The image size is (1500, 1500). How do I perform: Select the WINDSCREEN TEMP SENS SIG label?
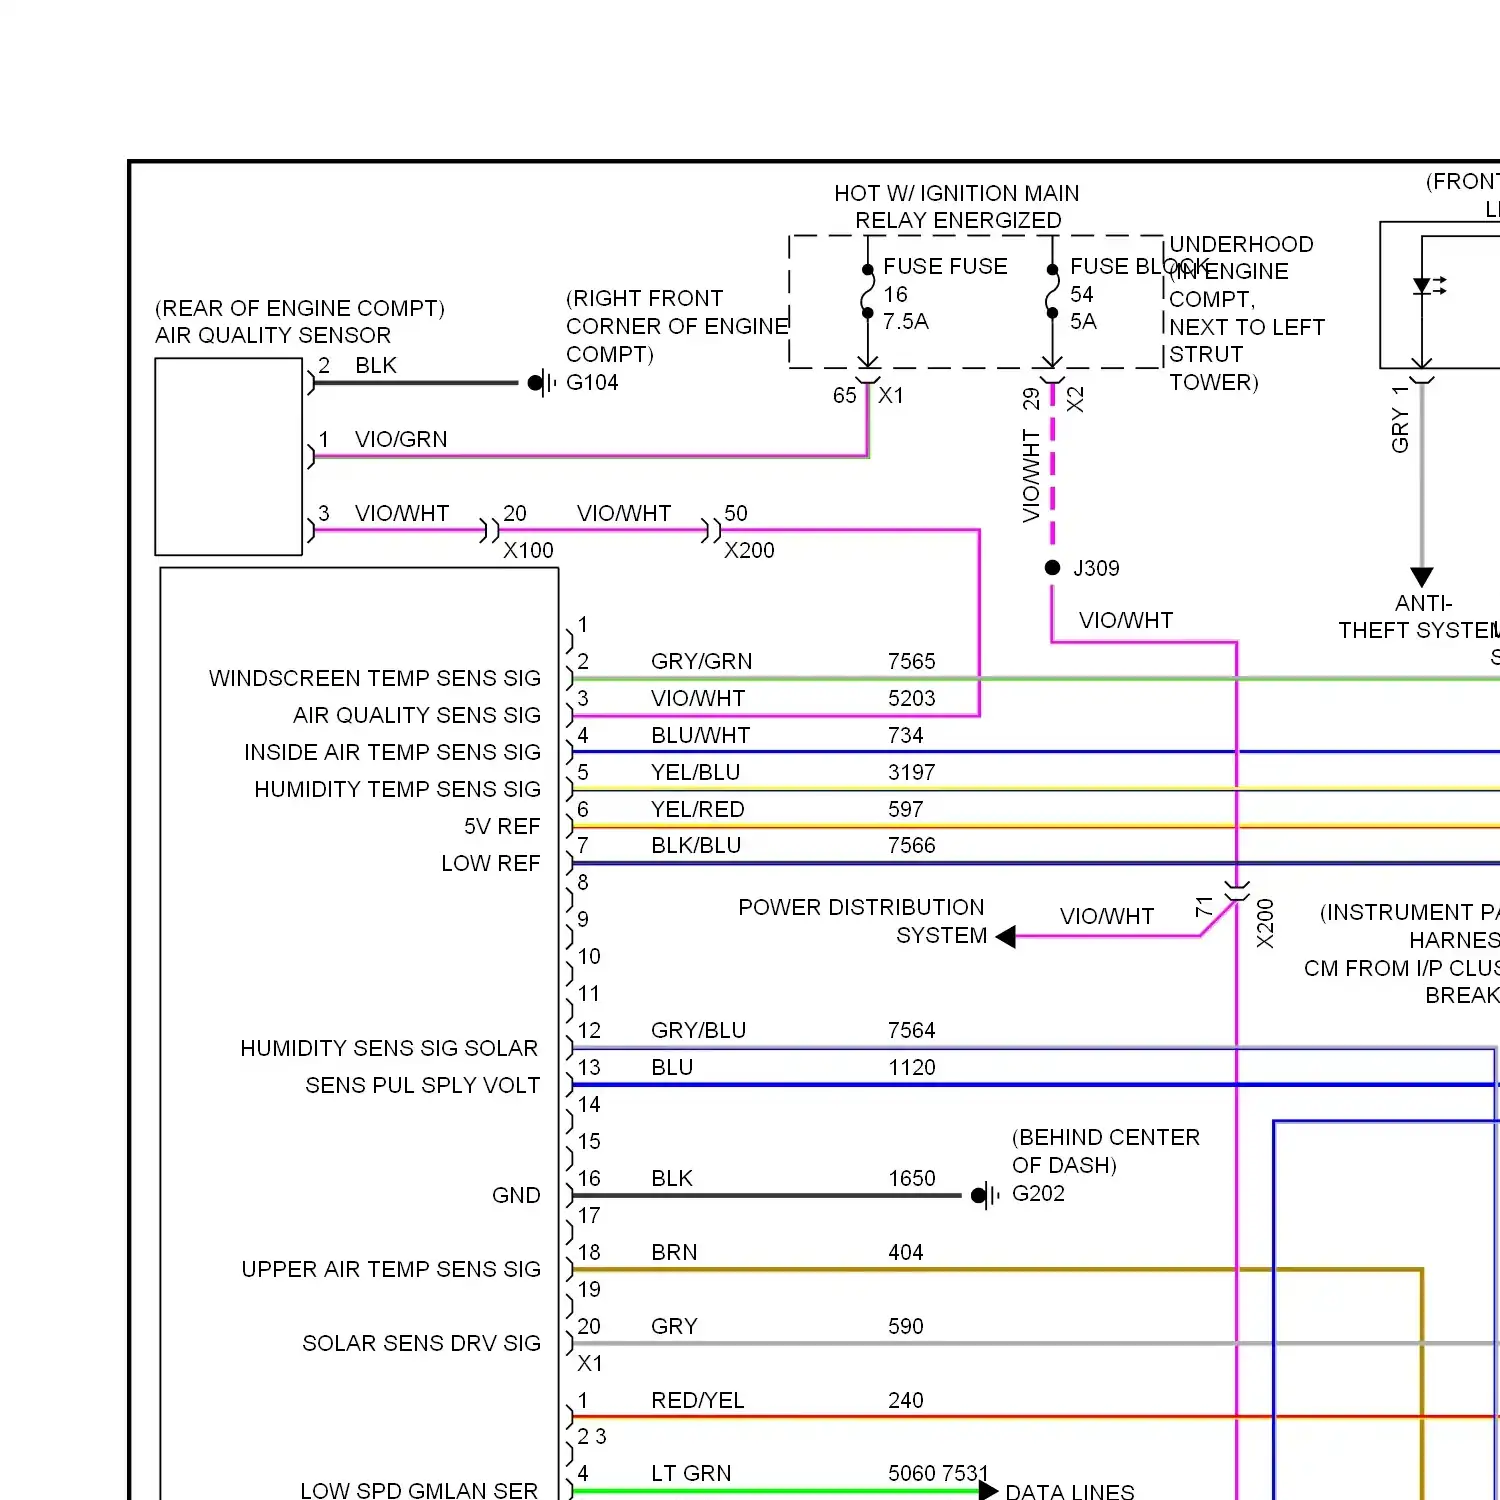click(x=375, y=678)
